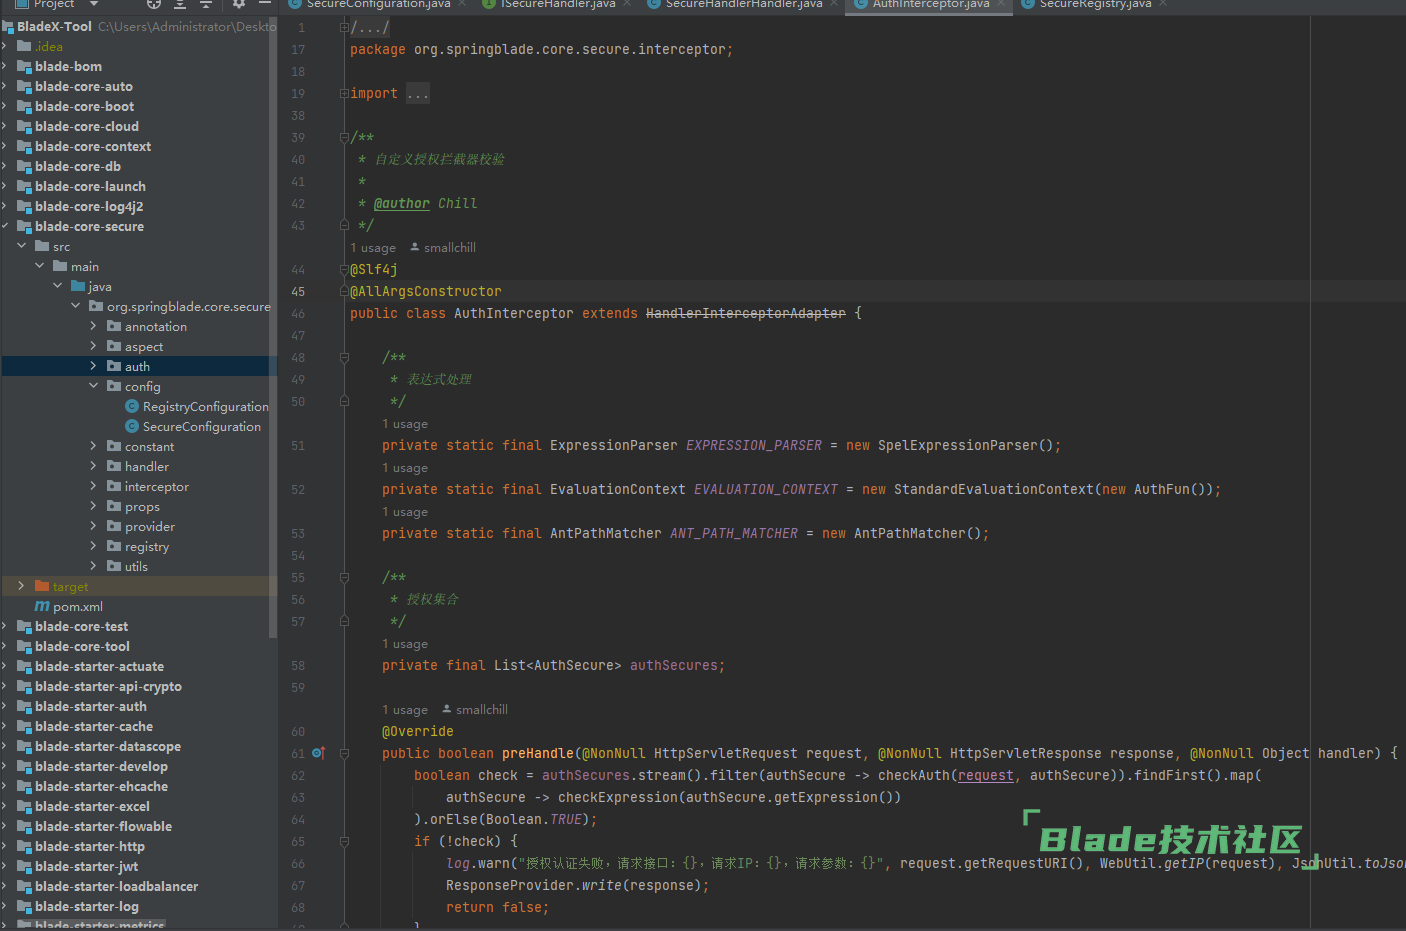Collapse the config package node
Image resolution: width=1406 pixels, height=931 pixels.
94,386
